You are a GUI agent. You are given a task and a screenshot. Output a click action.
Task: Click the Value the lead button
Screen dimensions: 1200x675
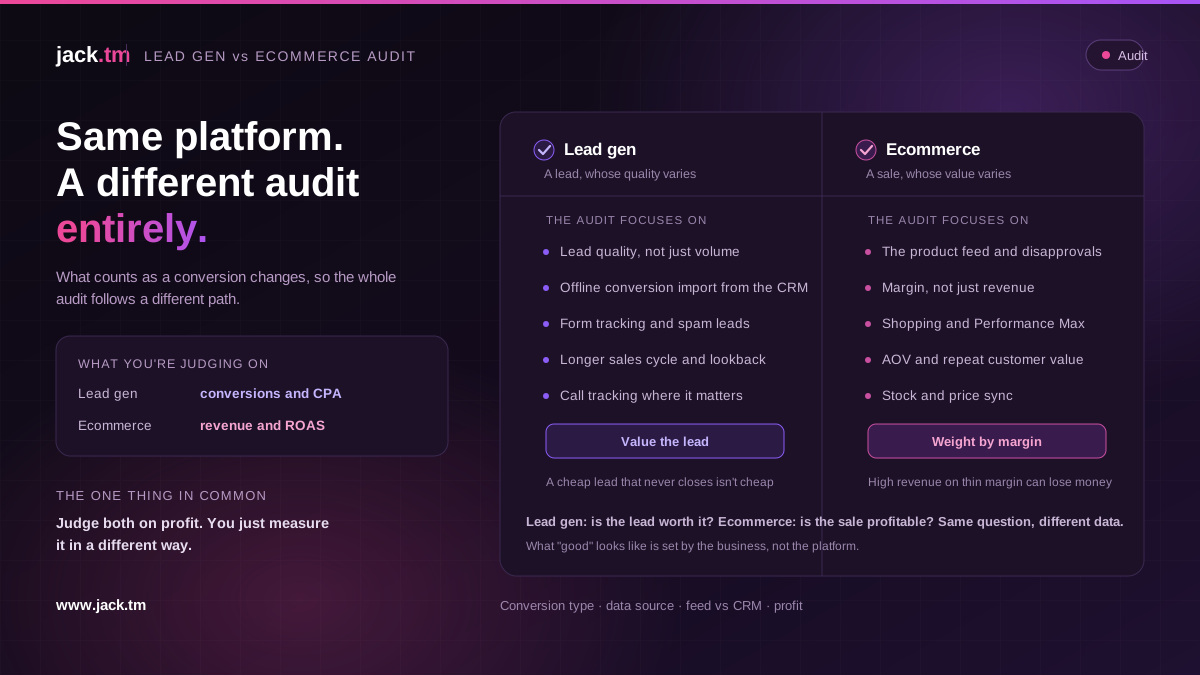[665, 441]
